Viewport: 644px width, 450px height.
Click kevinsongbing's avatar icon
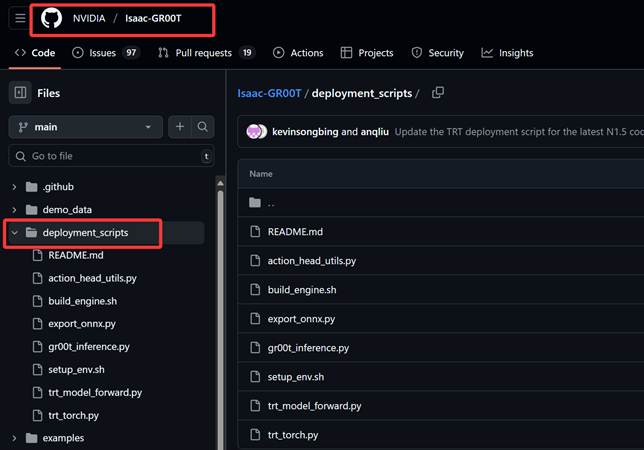[256, 132]
